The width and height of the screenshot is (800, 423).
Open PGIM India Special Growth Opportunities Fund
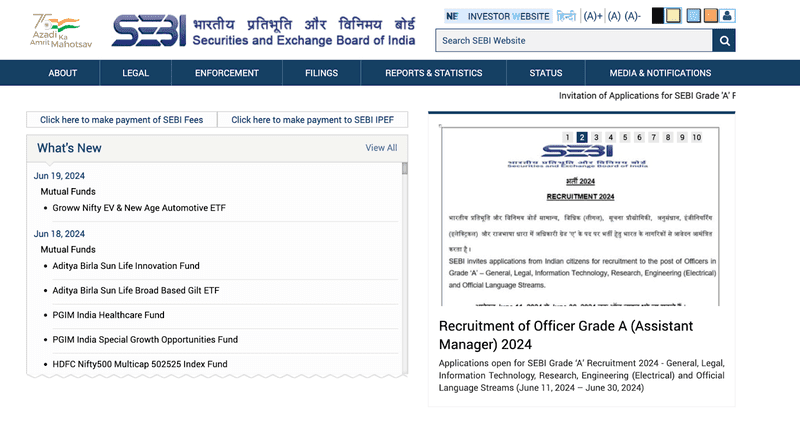pos(145,339)
